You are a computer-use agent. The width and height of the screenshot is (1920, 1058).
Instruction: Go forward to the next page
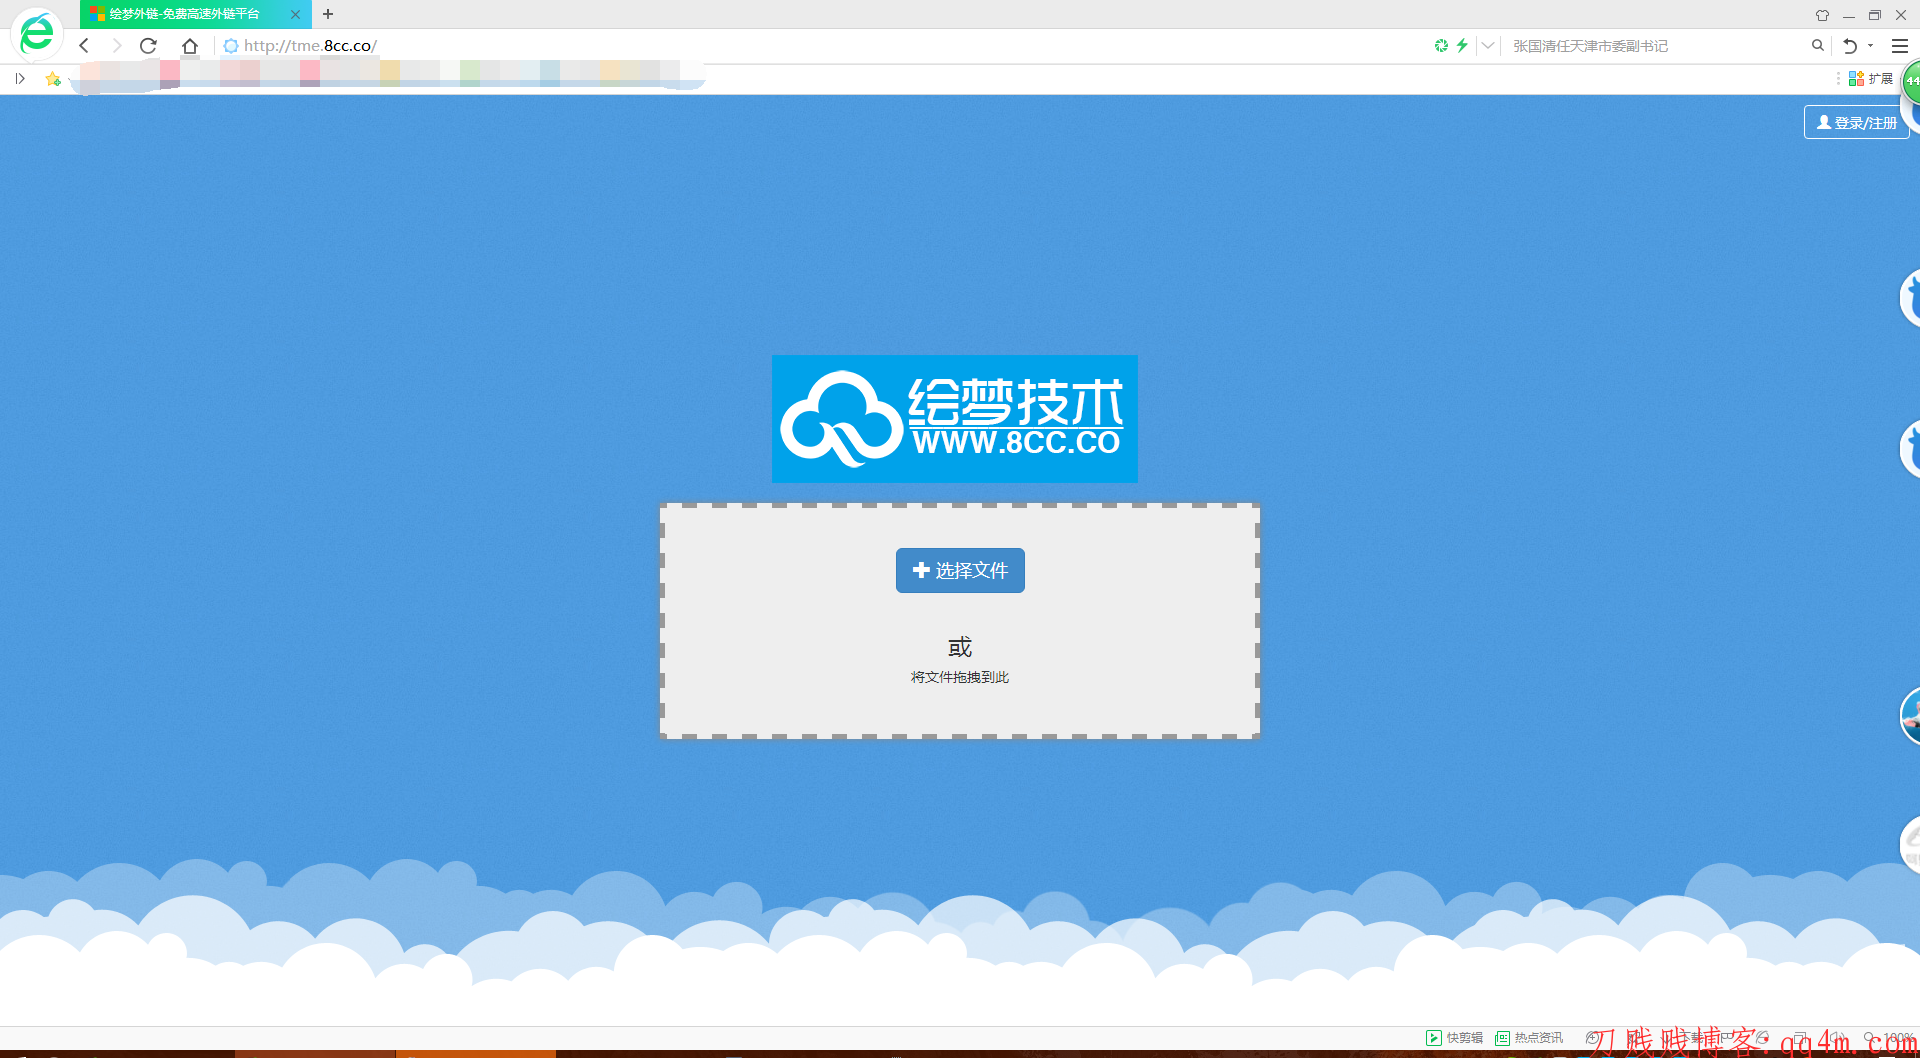coord(116,46)
